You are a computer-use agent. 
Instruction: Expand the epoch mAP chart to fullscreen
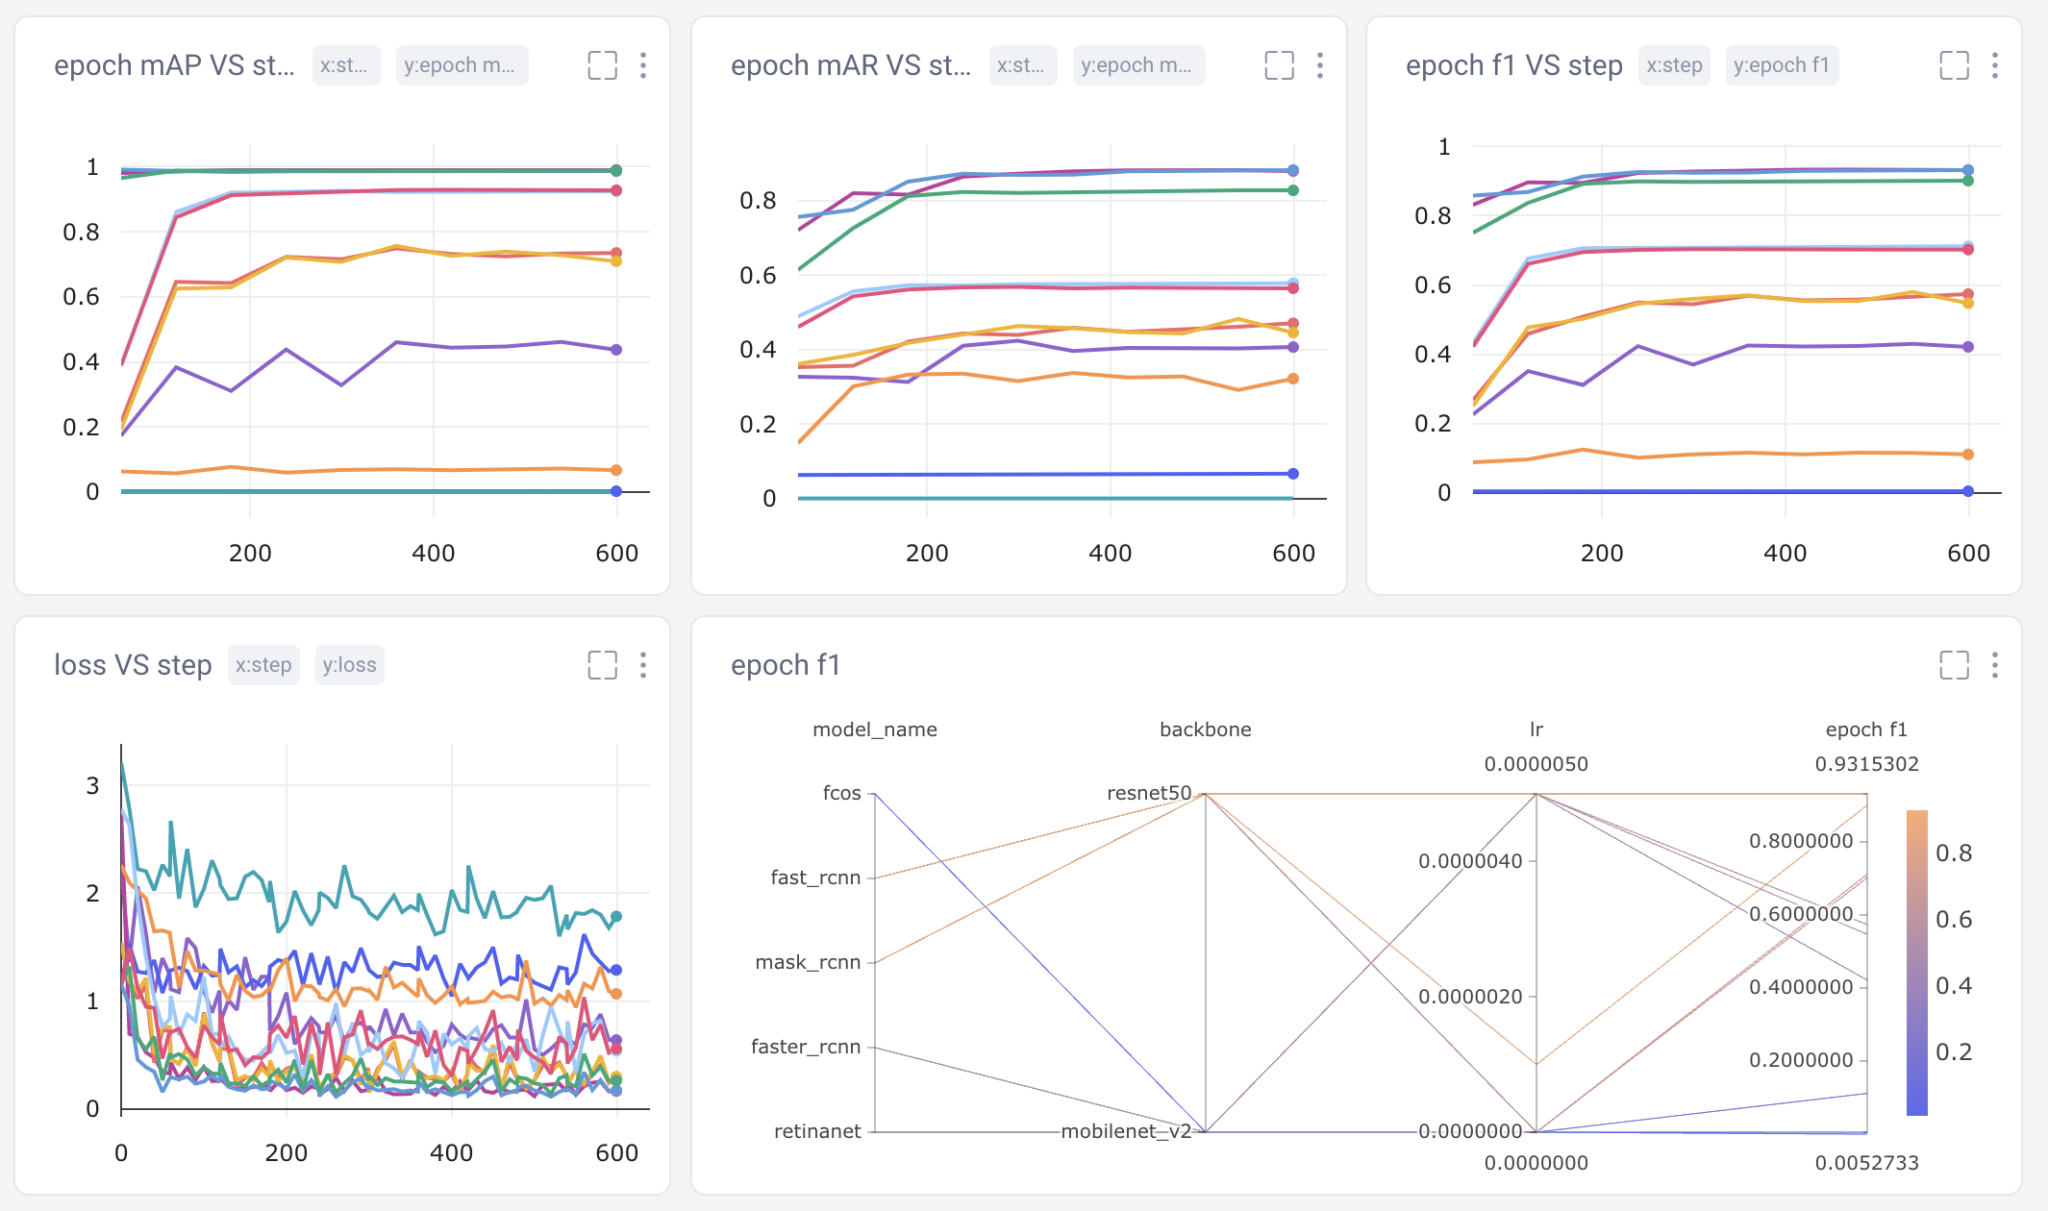tap(604, 65)
